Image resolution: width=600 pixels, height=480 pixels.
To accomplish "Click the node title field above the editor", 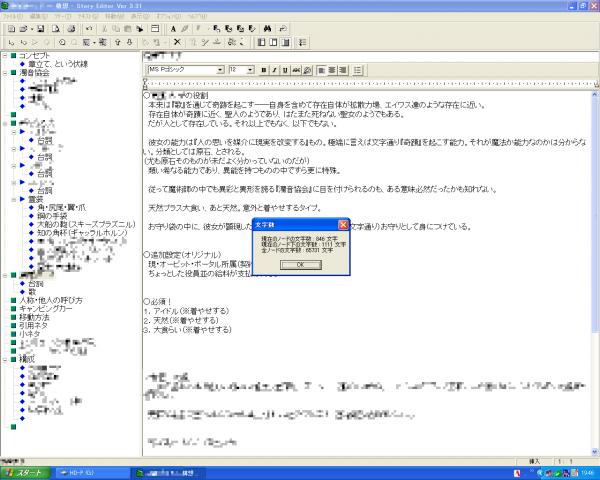I will coord(370,56).
